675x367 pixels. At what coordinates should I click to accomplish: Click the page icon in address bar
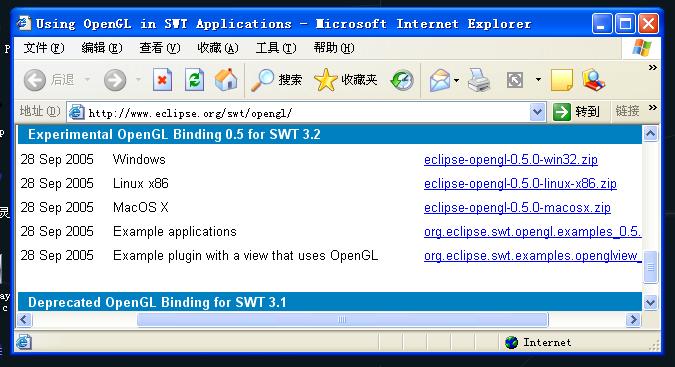coord(76,112)
